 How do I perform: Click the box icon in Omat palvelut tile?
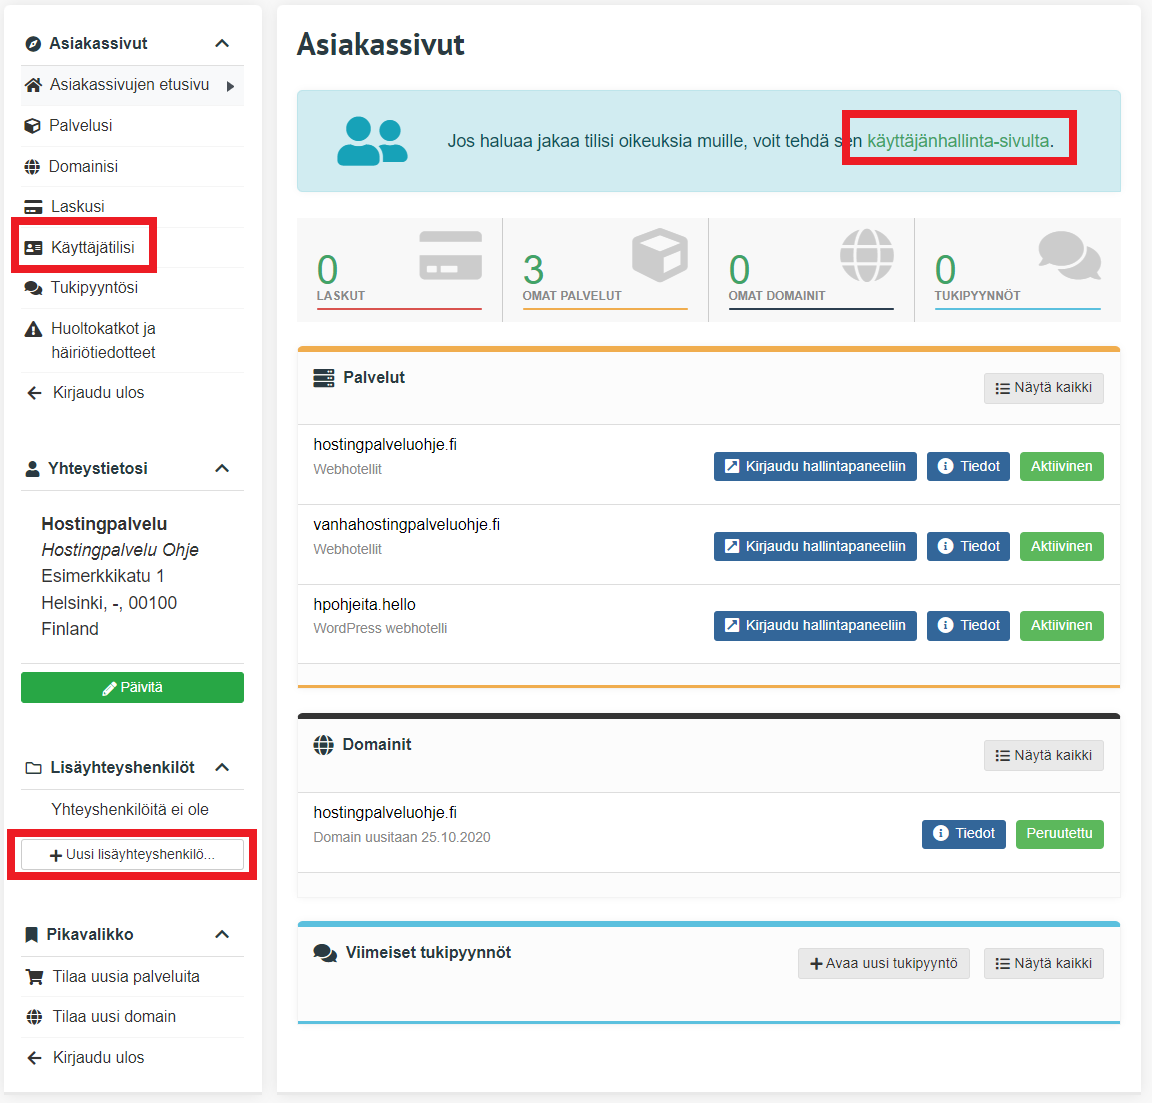point(659,255)
